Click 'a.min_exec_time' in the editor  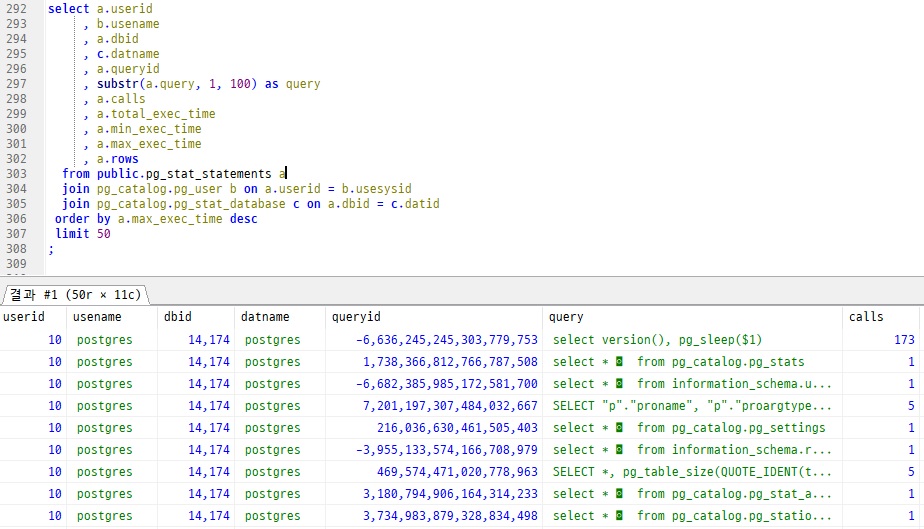pos(149,128)
